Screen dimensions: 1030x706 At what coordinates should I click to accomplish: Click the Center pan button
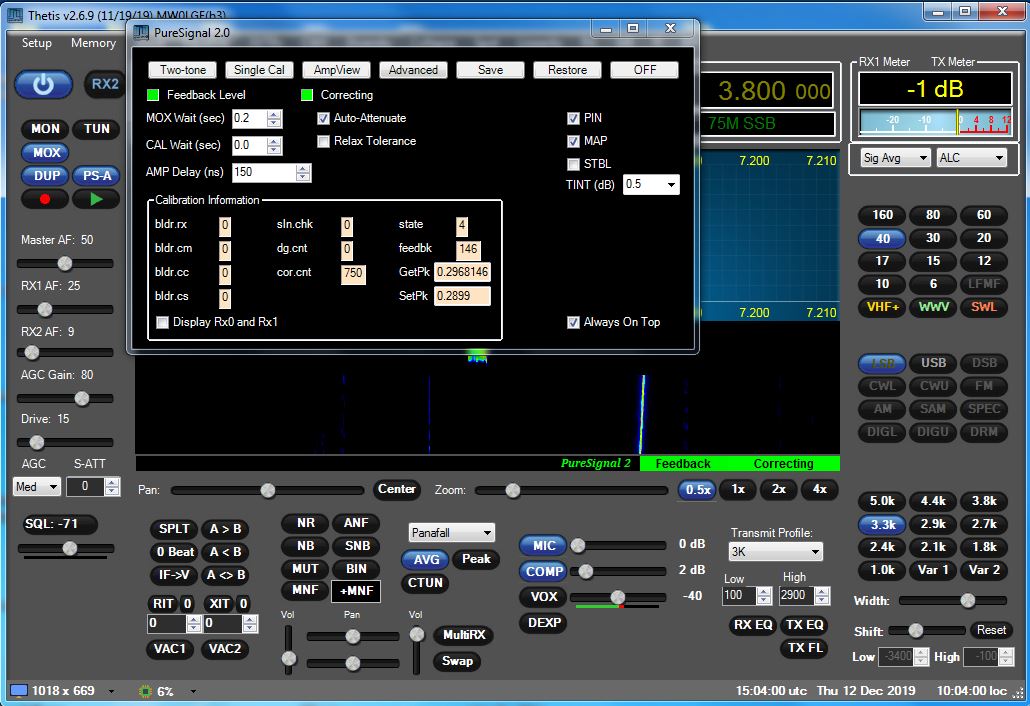pos(396,489)
